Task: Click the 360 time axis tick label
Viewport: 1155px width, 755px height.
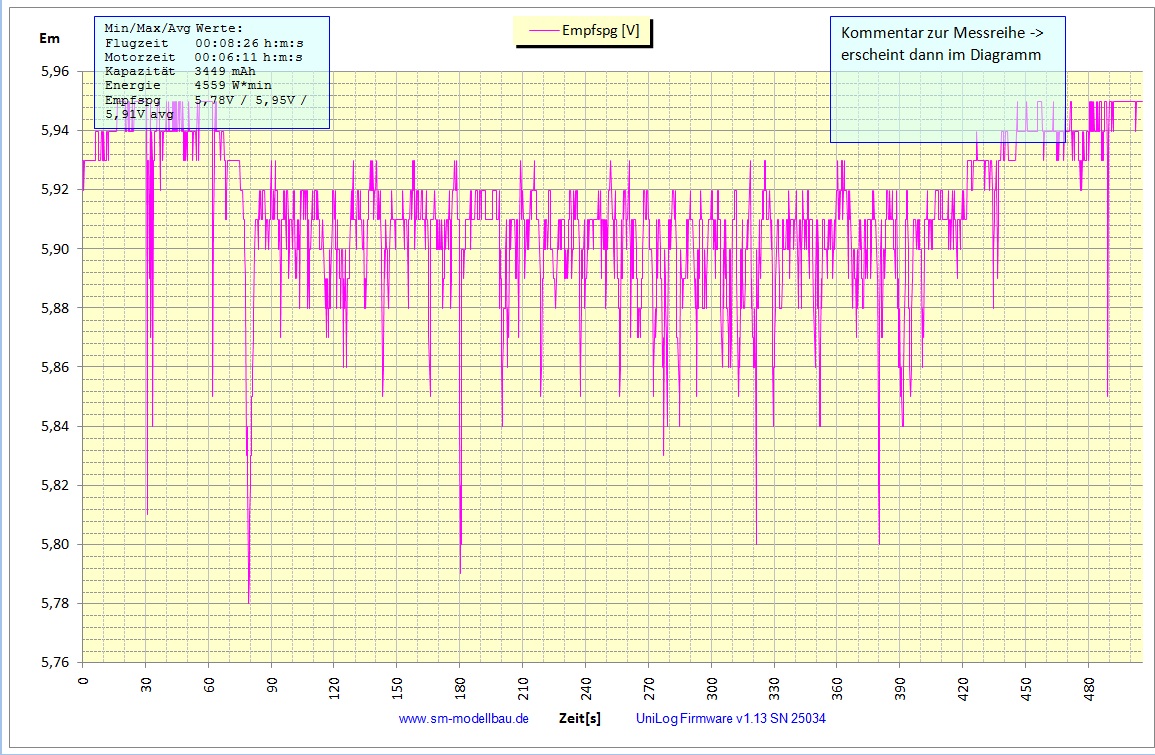Action: tap(838, 687)
